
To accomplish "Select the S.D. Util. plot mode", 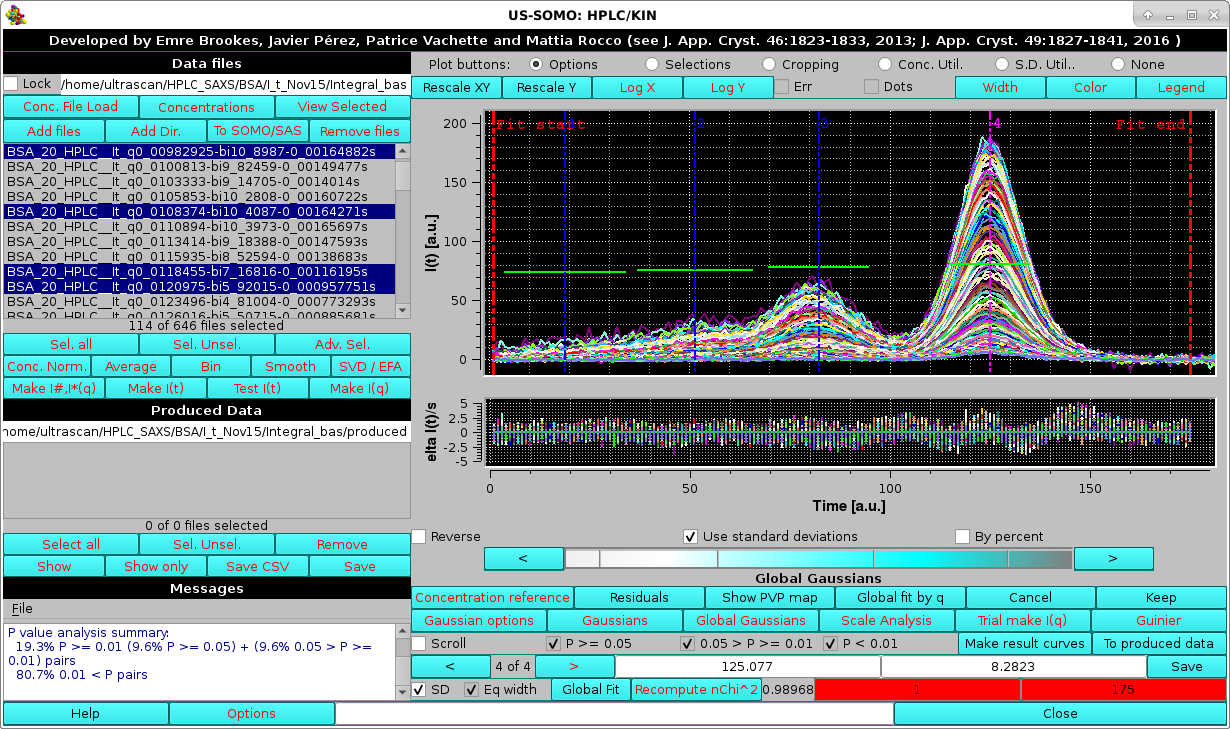I will (x=1003, y=63).
